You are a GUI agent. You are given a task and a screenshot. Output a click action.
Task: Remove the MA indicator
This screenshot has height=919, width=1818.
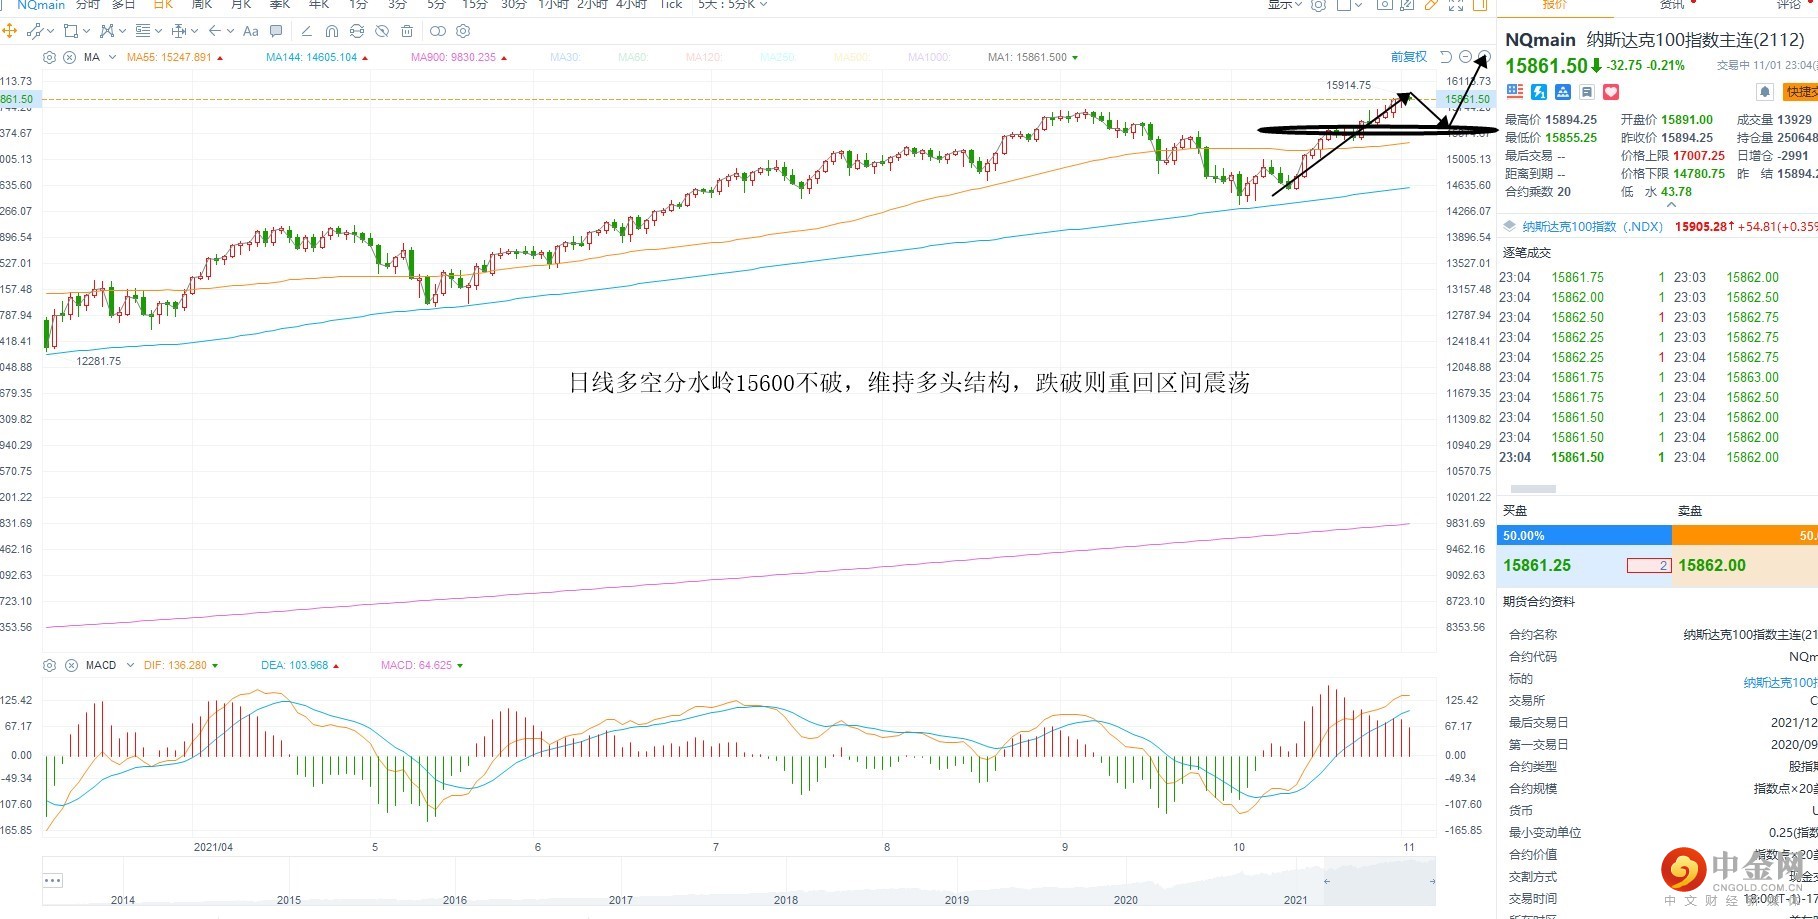(x=70, y=57)
